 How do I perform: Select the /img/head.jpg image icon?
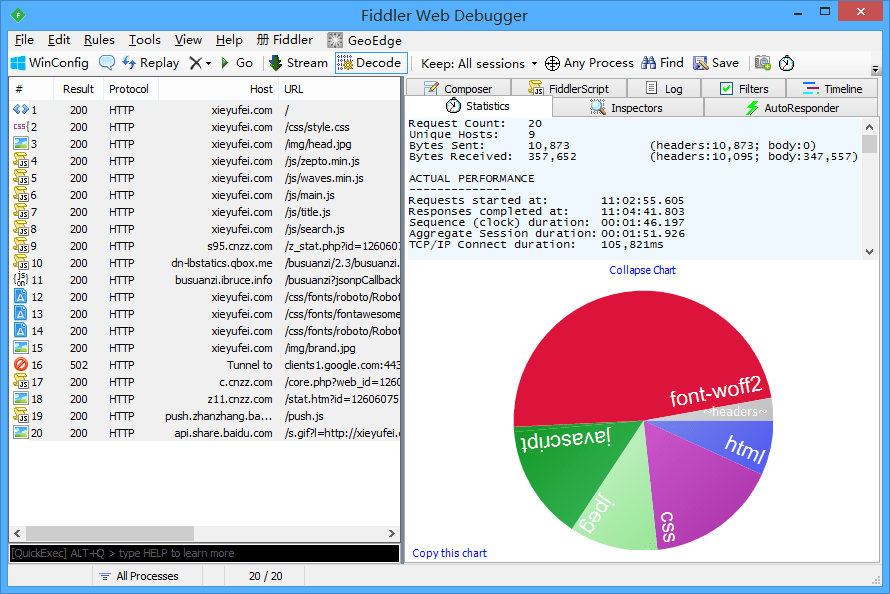tap(21, 144)
